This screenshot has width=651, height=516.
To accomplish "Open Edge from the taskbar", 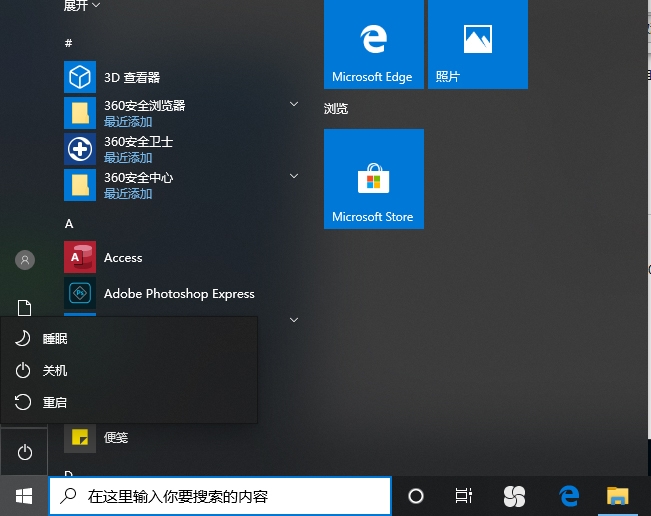I will pos(569,496).
